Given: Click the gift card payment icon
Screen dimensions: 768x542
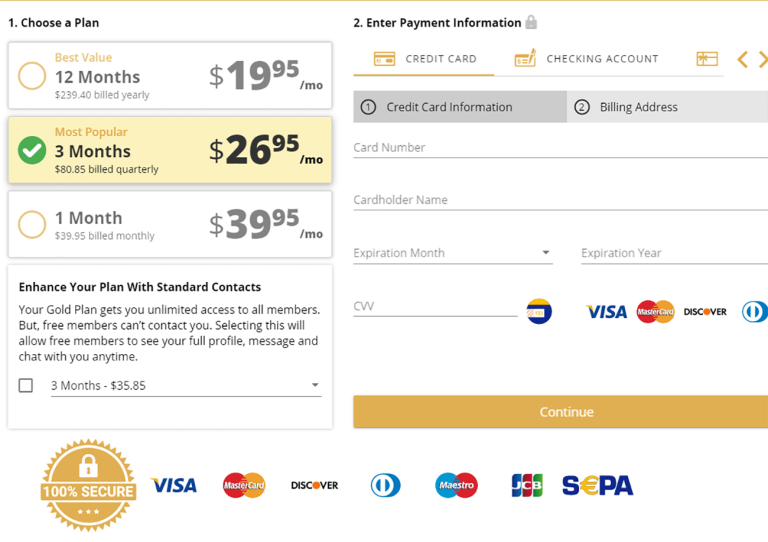Looking at the screenshot, I should pyautogui.click(x=707, y=59).
